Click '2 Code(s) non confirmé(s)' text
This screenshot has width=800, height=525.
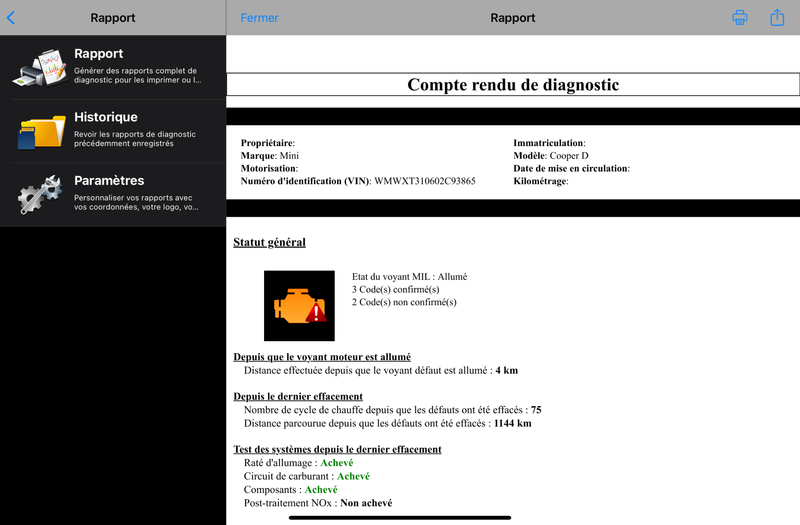[x=404, y=302]
